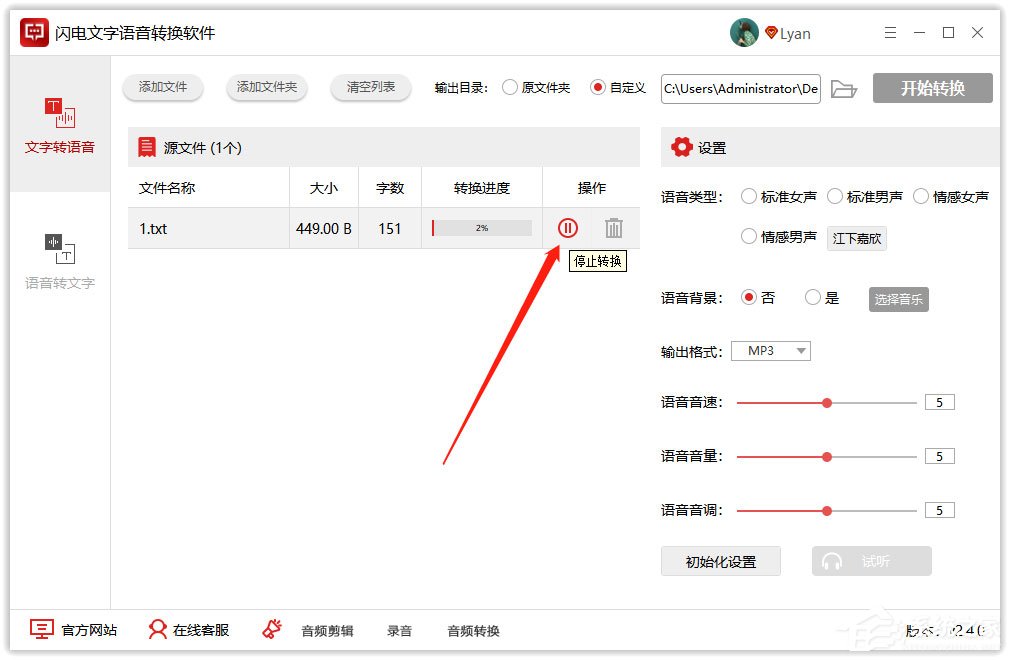1010x660 pixels.
Task: Open the MP3 output format dropdown
Action: (x=770, y=350)
